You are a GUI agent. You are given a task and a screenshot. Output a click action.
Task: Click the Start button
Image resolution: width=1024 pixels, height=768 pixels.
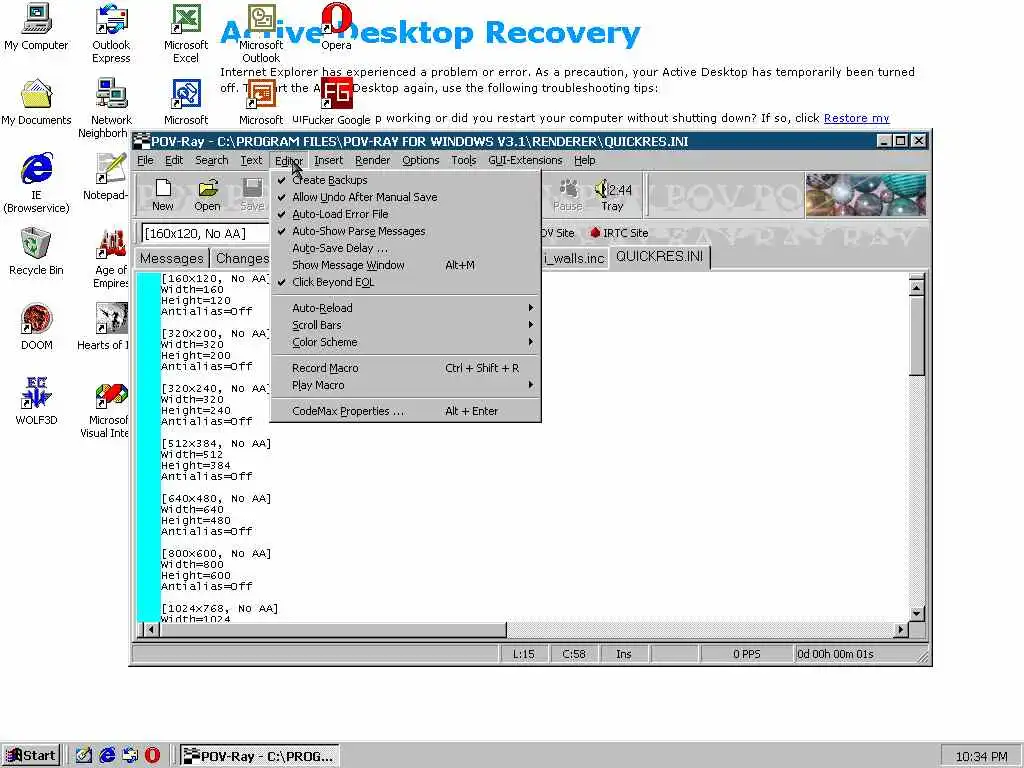(31, 756)
